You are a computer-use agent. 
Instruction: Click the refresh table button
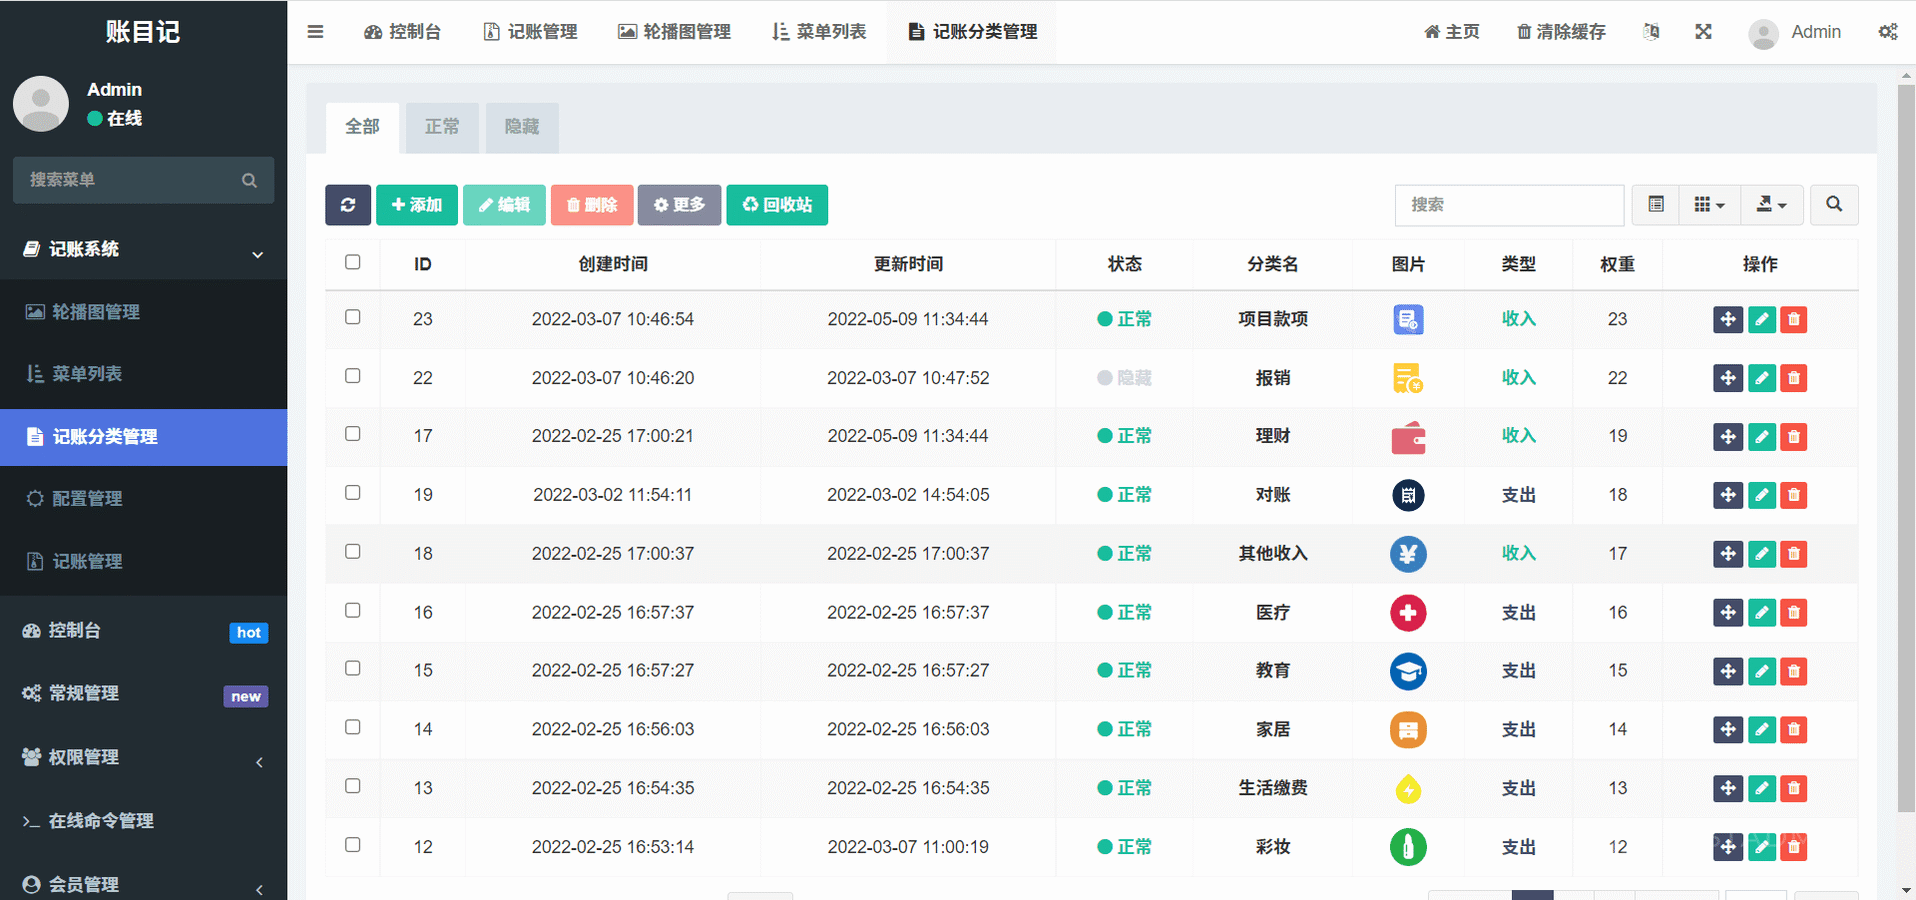(347, 205)
